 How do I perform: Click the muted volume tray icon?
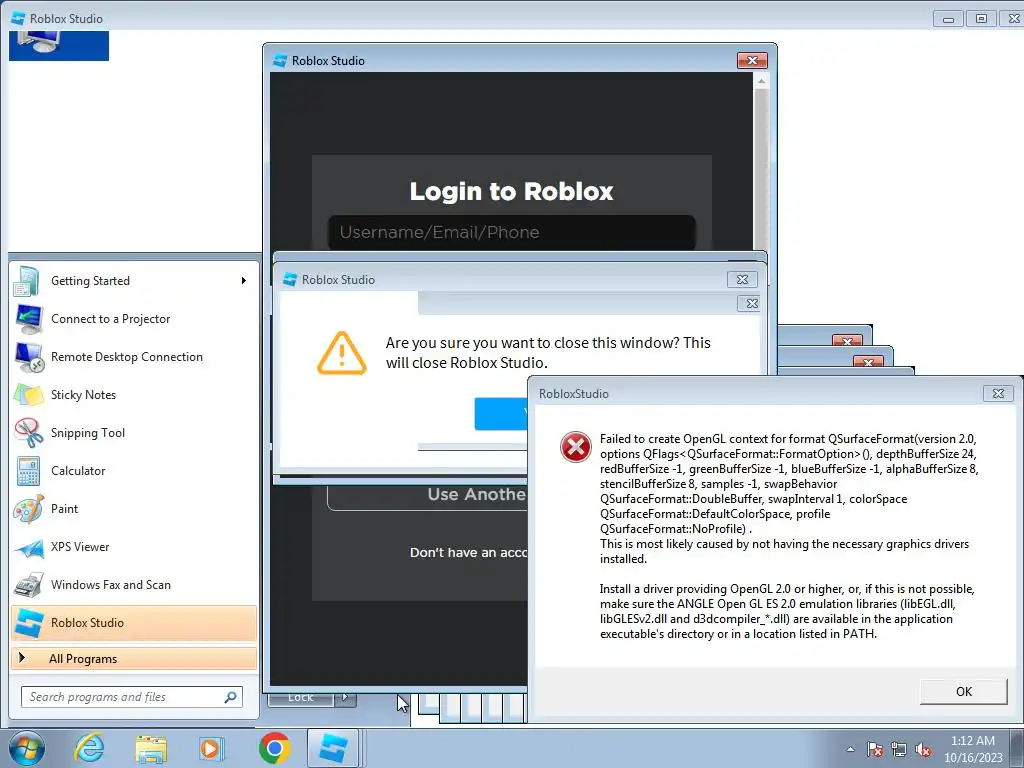[923, 749]
